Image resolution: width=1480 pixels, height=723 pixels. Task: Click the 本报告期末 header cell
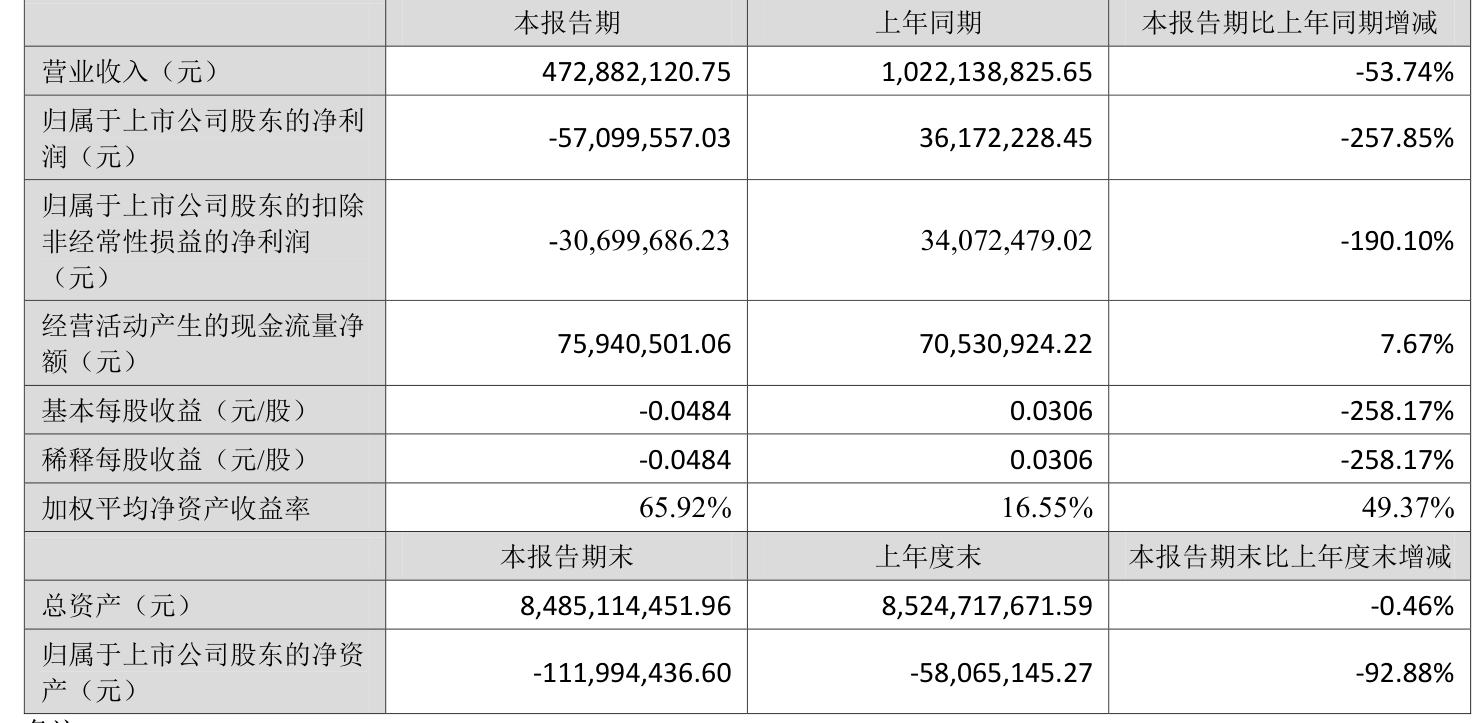point(566,556)
